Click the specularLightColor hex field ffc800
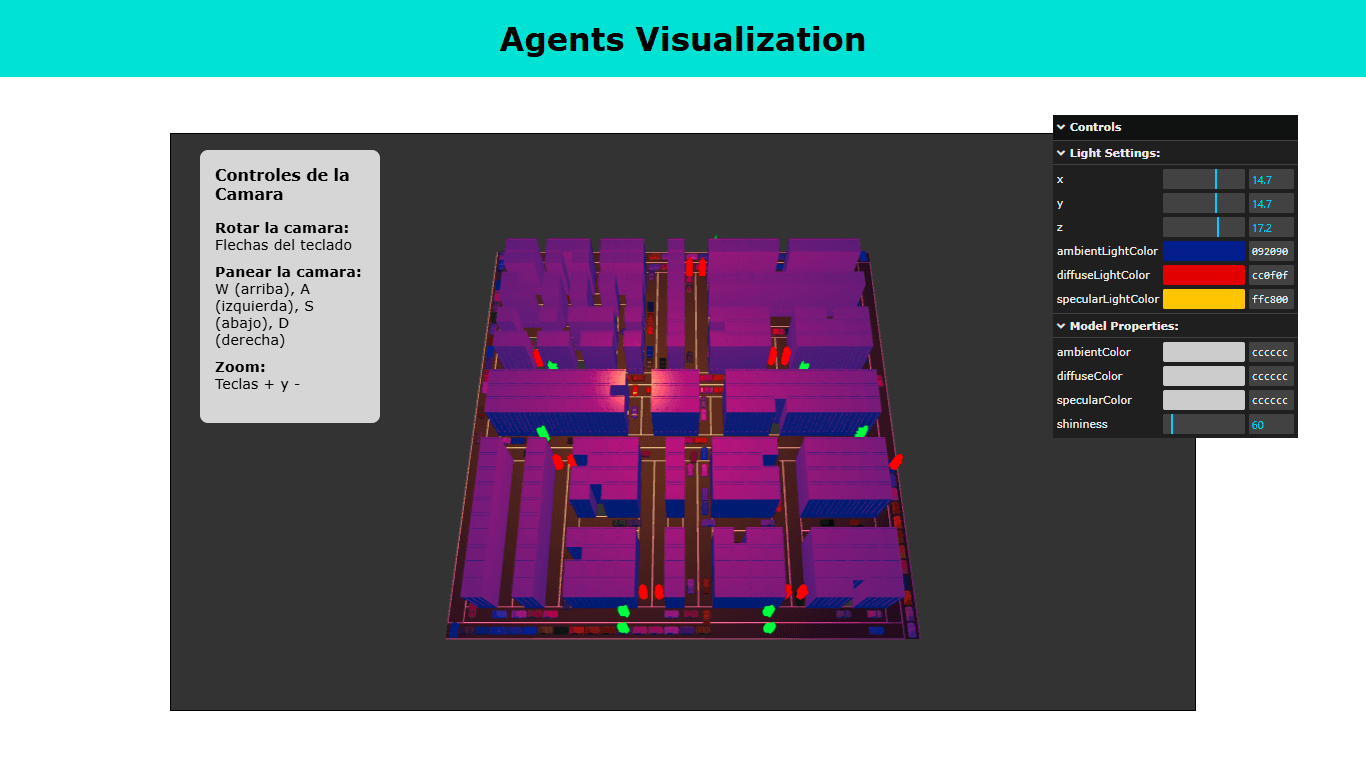Viewport: 1366px width, 768px height. pyautogui.click(x=1271, y=299)
